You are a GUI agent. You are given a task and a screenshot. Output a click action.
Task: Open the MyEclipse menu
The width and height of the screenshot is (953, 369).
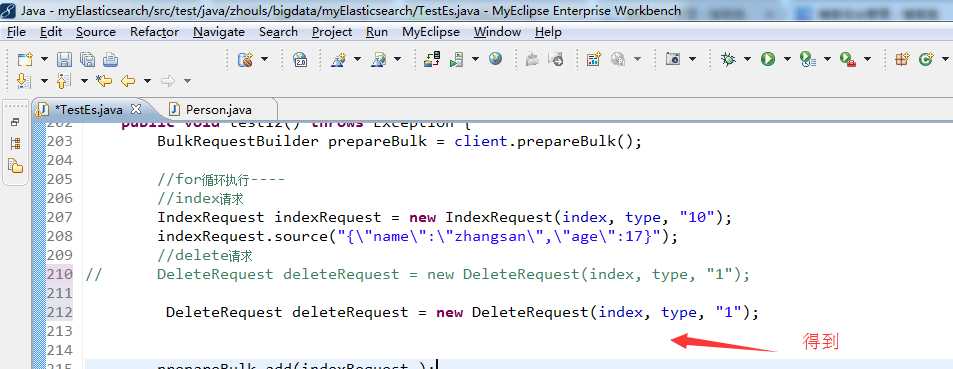point(431,32)
